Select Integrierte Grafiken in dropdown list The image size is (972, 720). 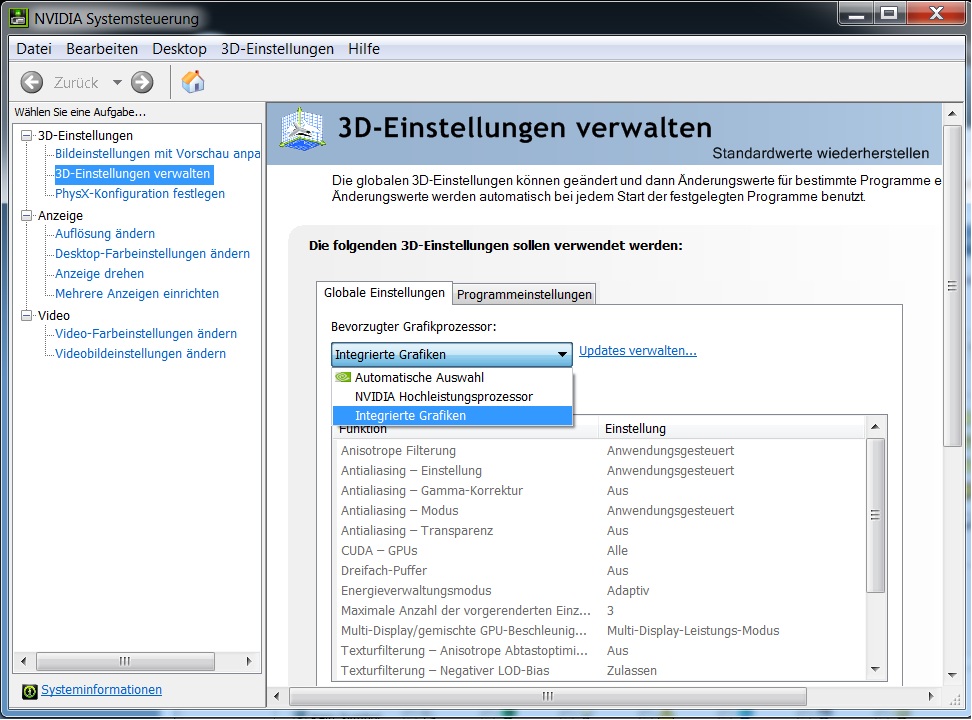pos(452,416)
